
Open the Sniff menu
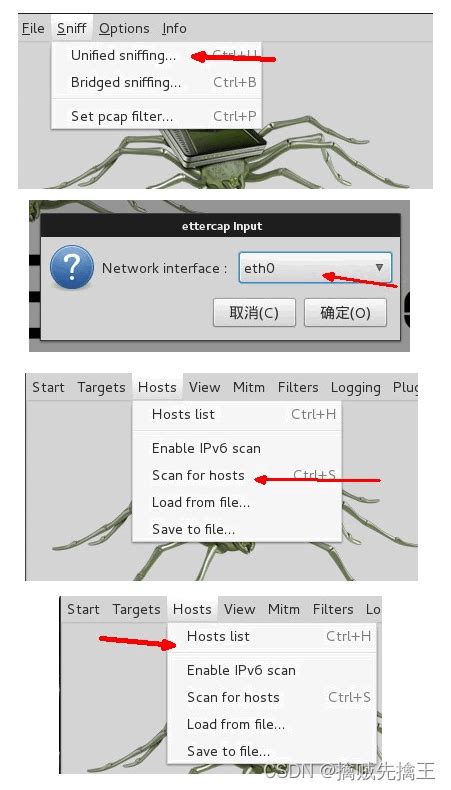72,29
